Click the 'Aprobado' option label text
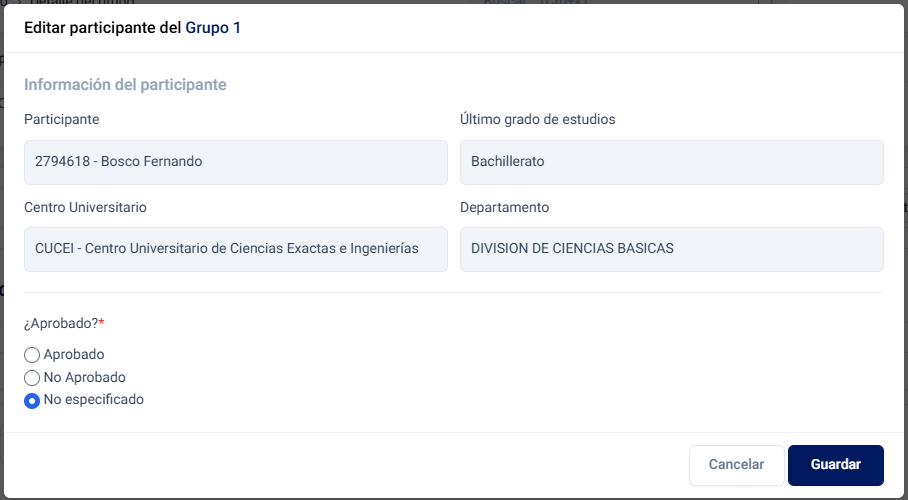 74,354
